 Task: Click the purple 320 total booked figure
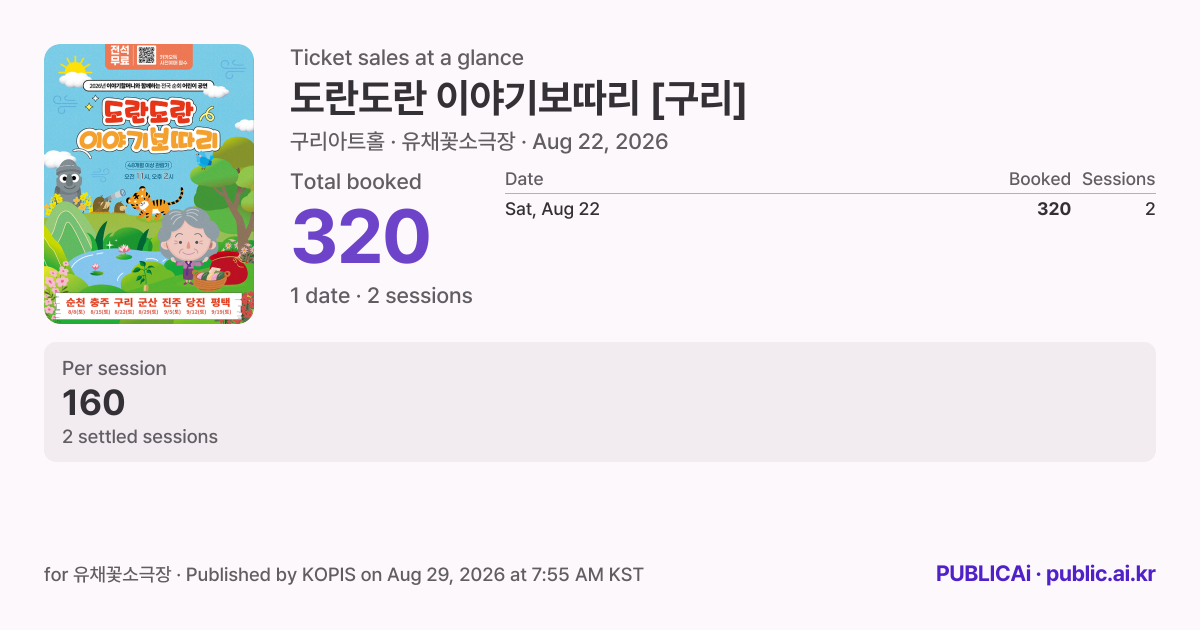pos(361,238)
